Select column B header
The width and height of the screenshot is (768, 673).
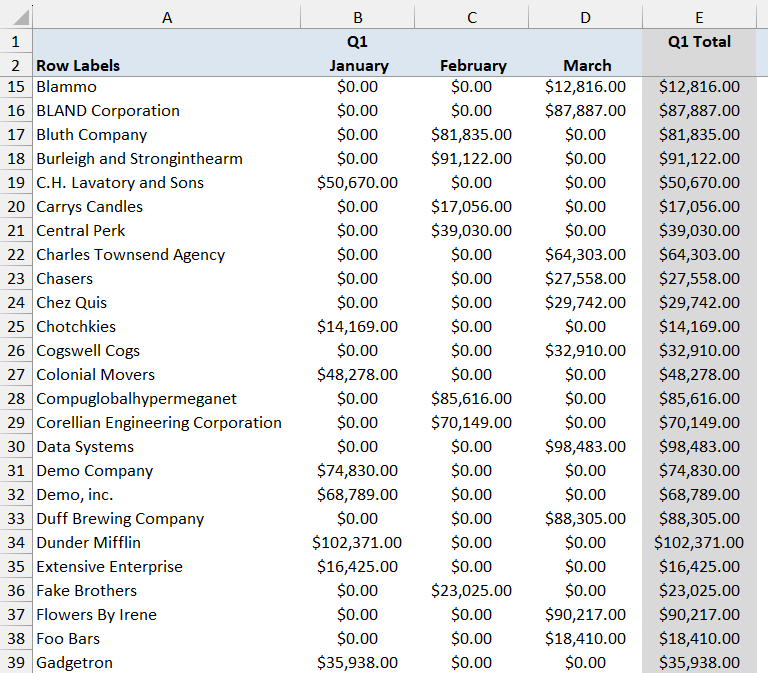[358, 18]
